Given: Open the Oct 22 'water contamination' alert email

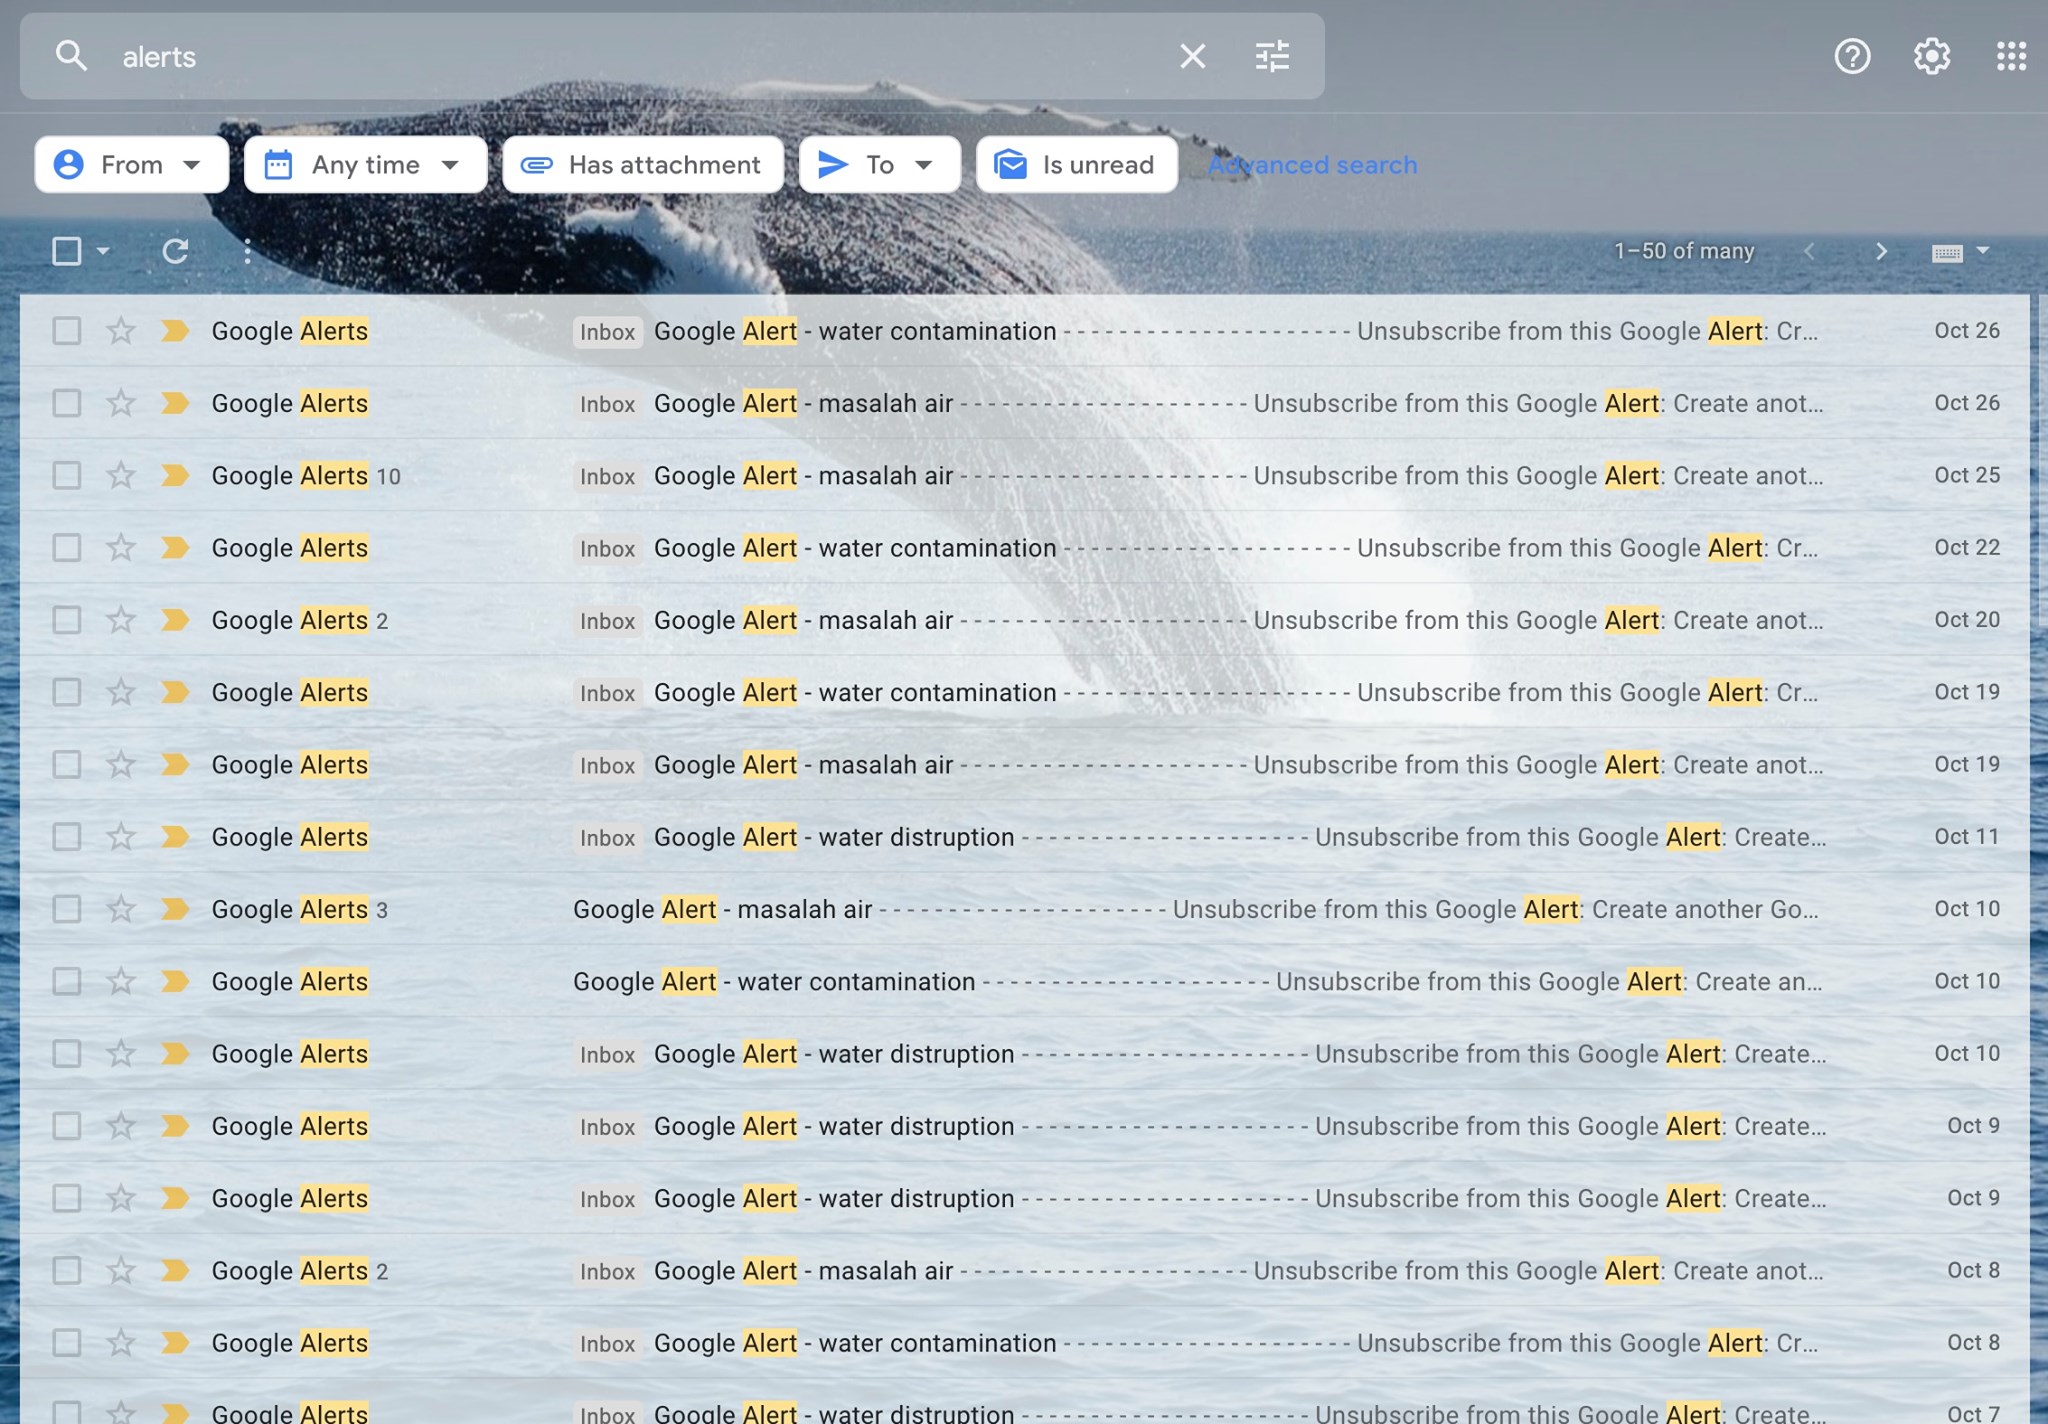Looking at the screenshot, I should click(1024, 547).
